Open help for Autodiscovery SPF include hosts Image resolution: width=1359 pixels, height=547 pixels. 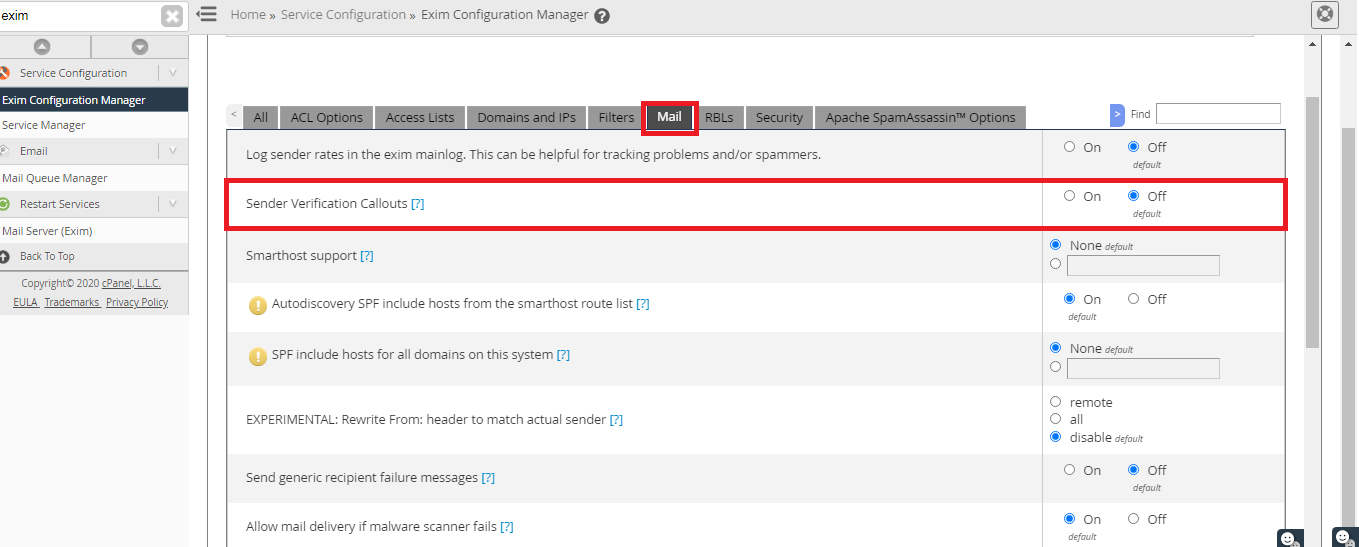pyautogui.click(x=643, y=304)
